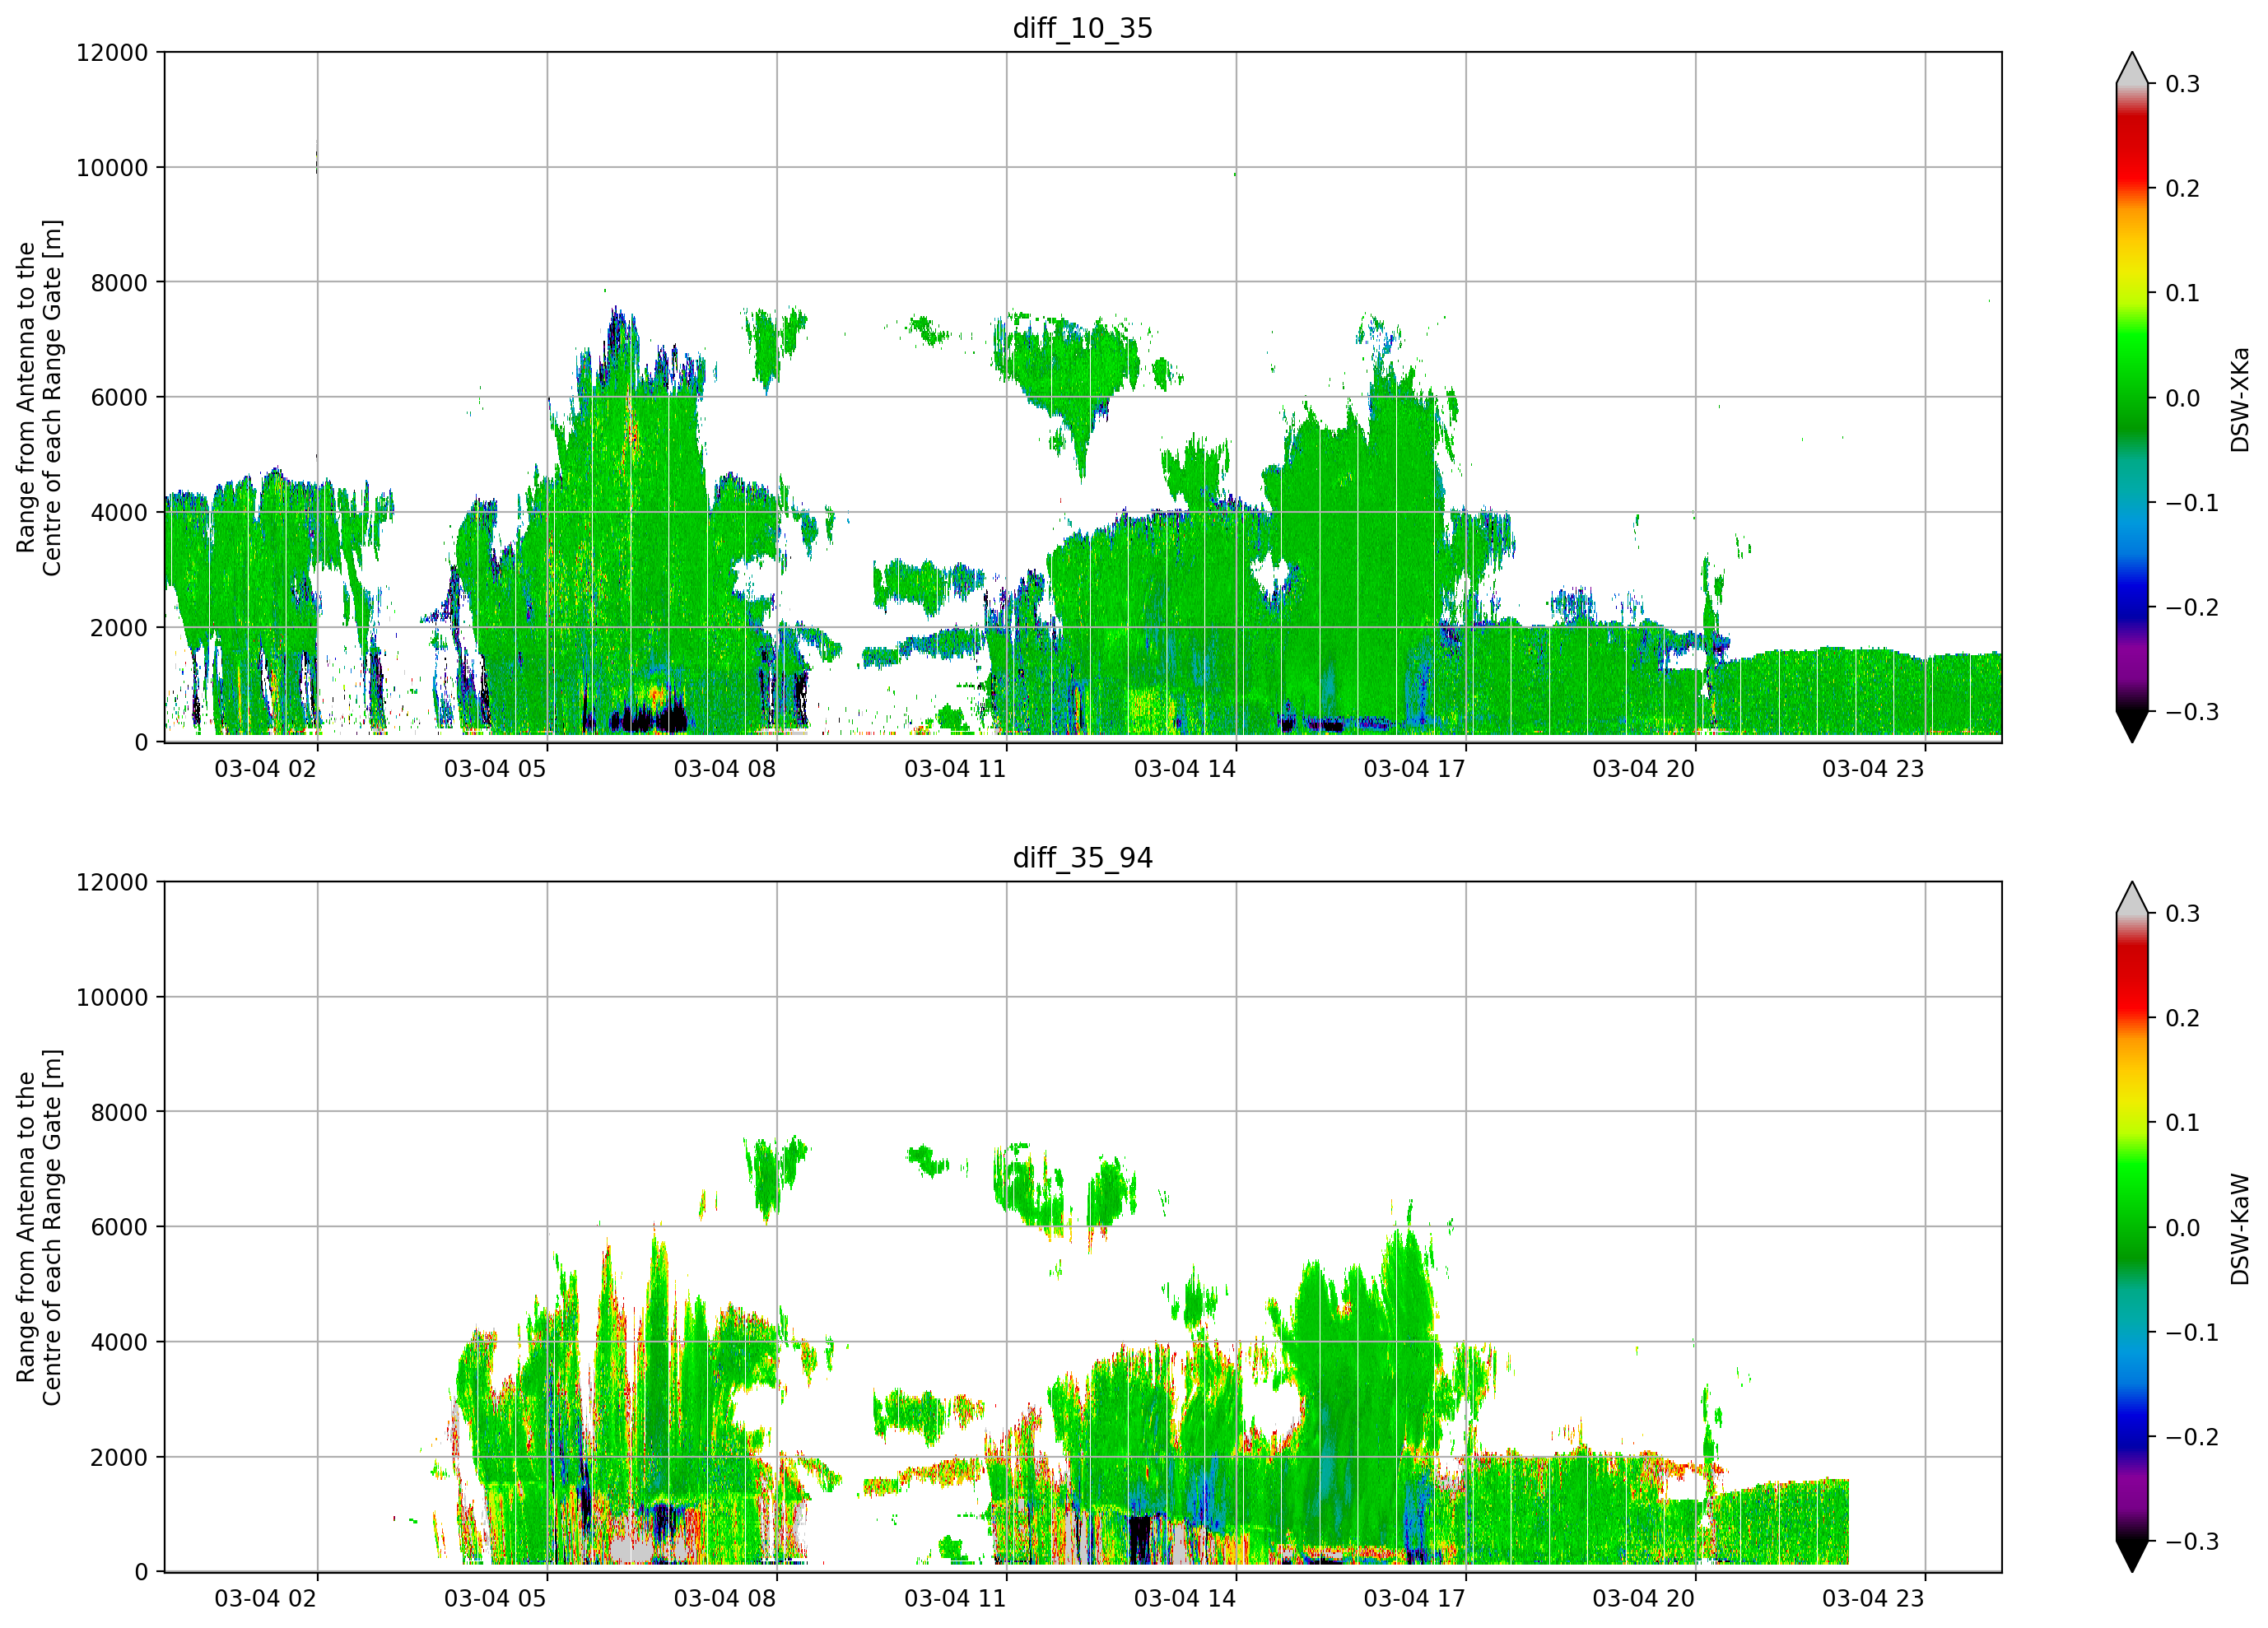Click the 6000 y-tick on diff_10_35

click(119, 398)
